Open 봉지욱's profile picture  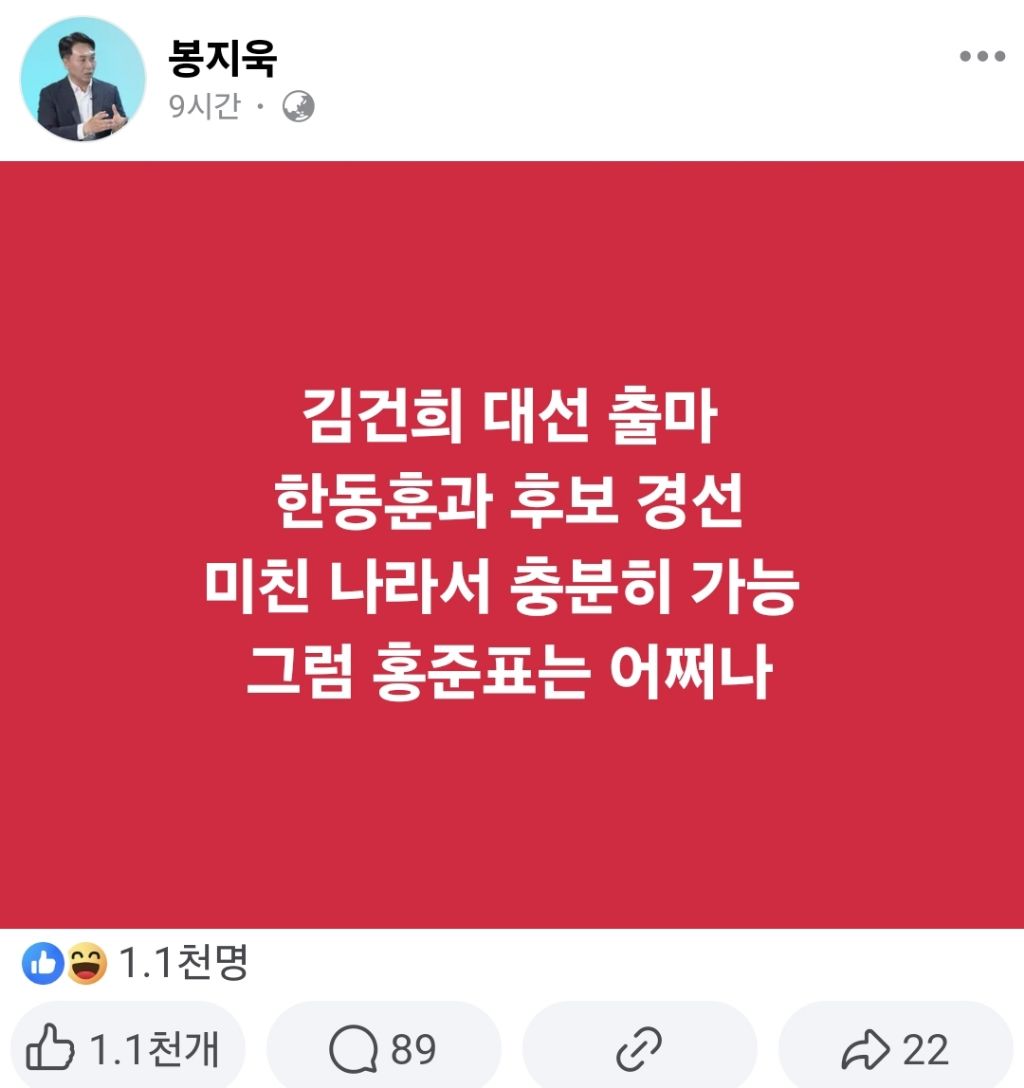[83, 78]
